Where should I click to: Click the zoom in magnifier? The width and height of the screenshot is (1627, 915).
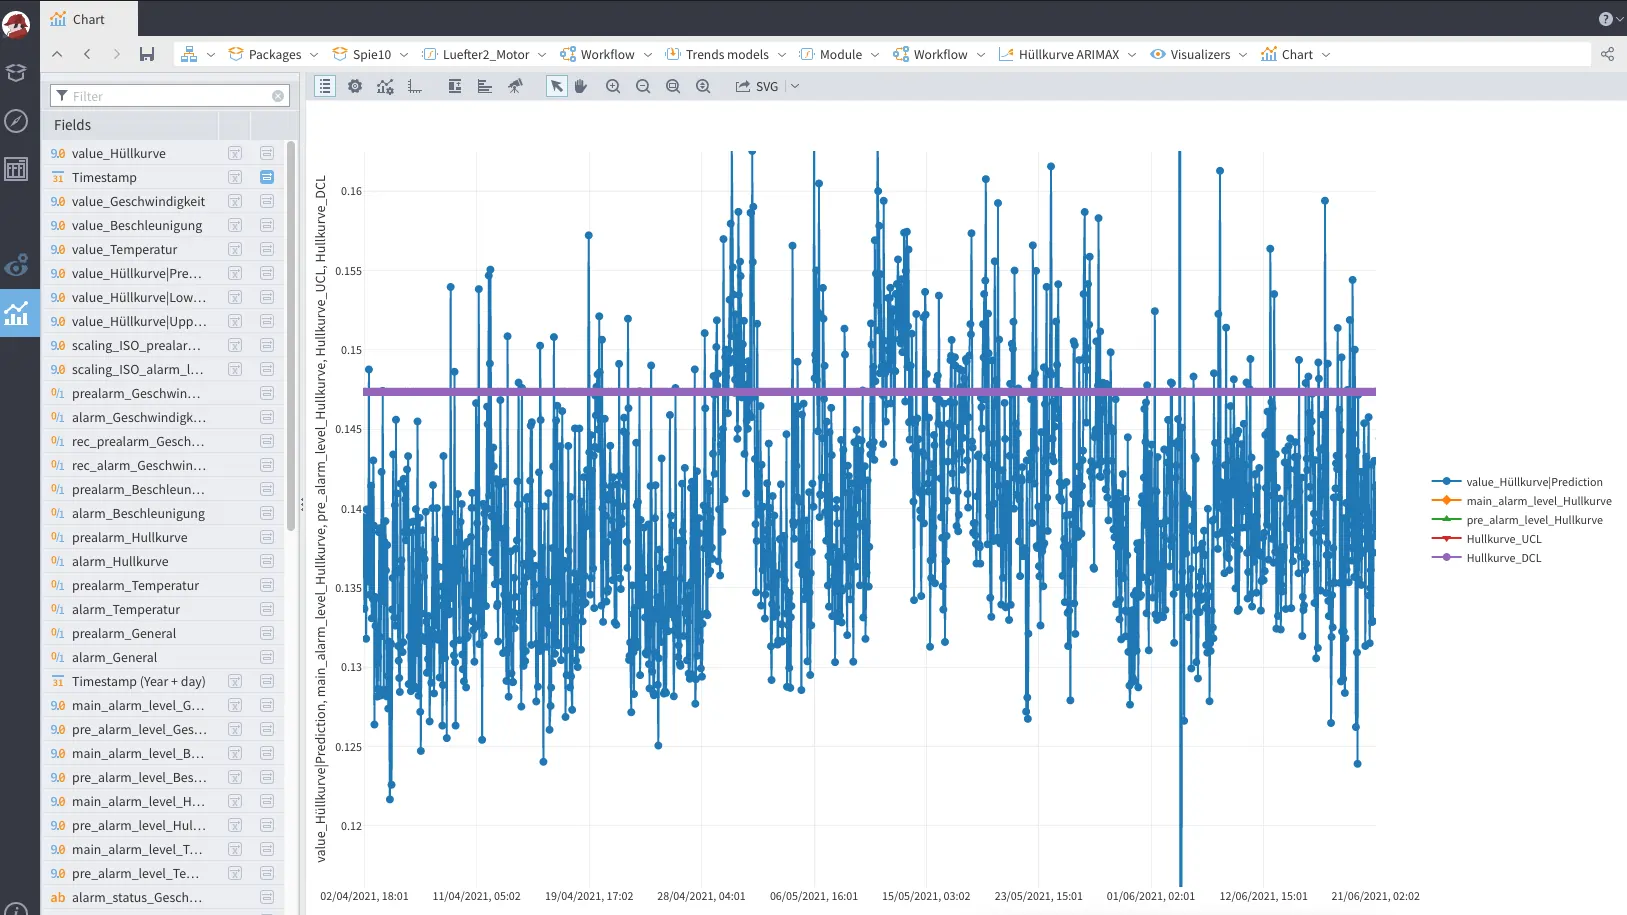(613, 86)
